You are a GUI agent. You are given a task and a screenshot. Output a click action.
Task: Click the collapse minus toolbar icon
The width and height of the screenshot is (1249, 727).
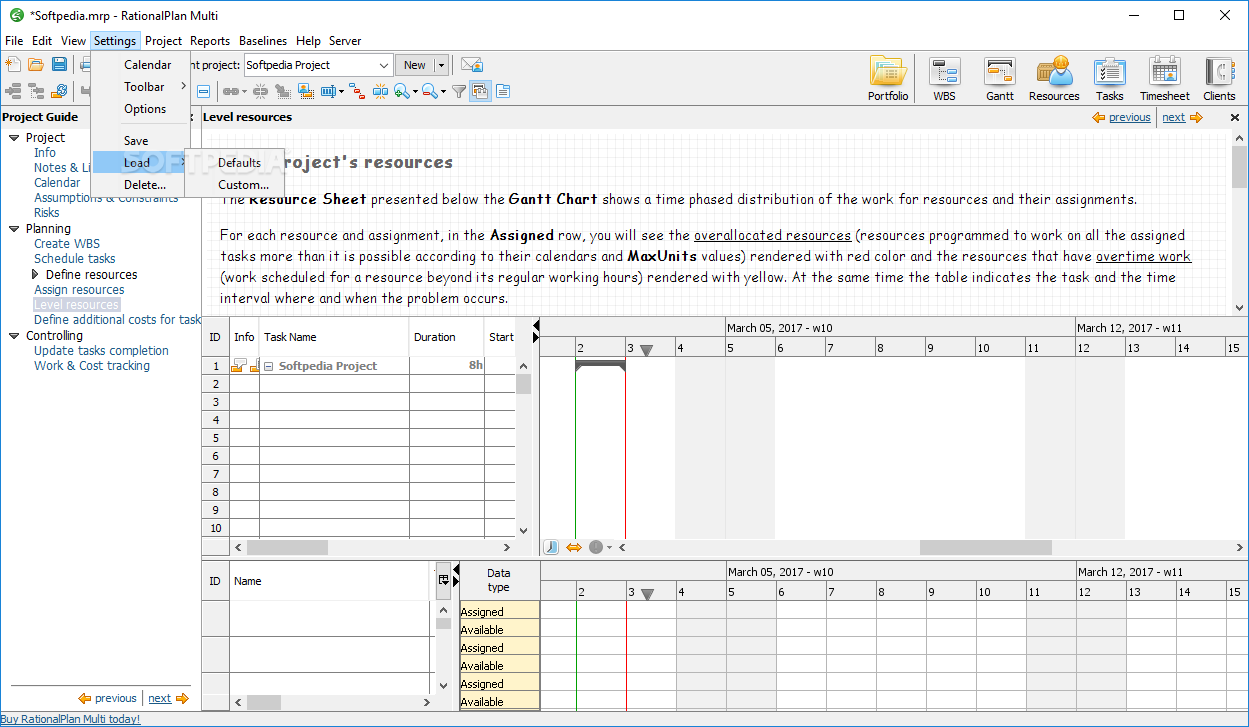[203, 91]
